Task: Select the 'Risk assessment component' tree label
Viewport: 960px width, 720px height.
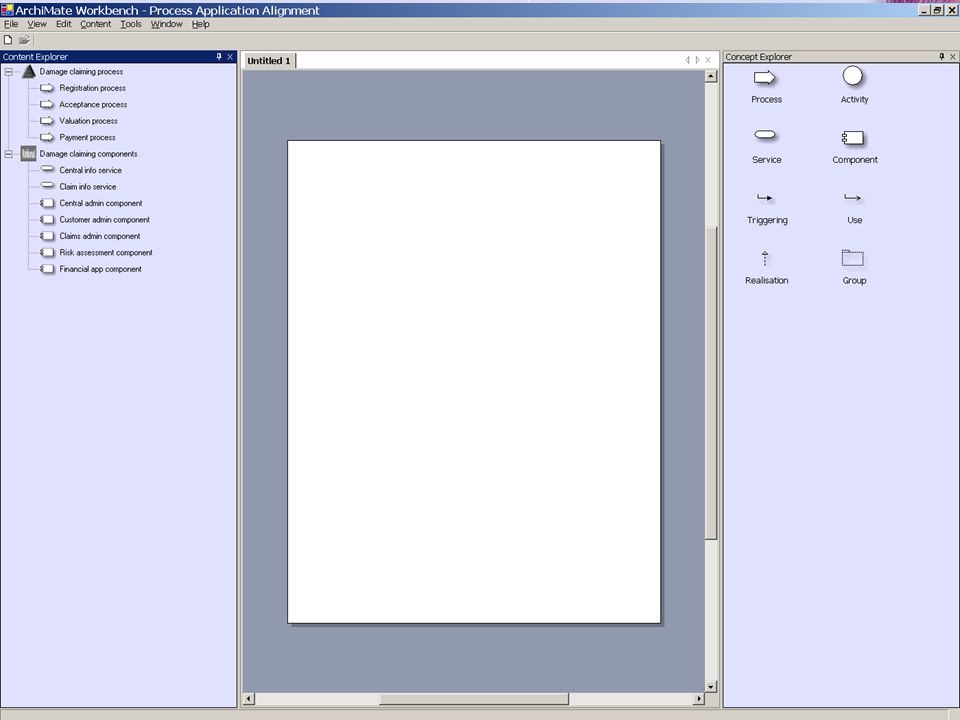Action: (x=106, y=253)
